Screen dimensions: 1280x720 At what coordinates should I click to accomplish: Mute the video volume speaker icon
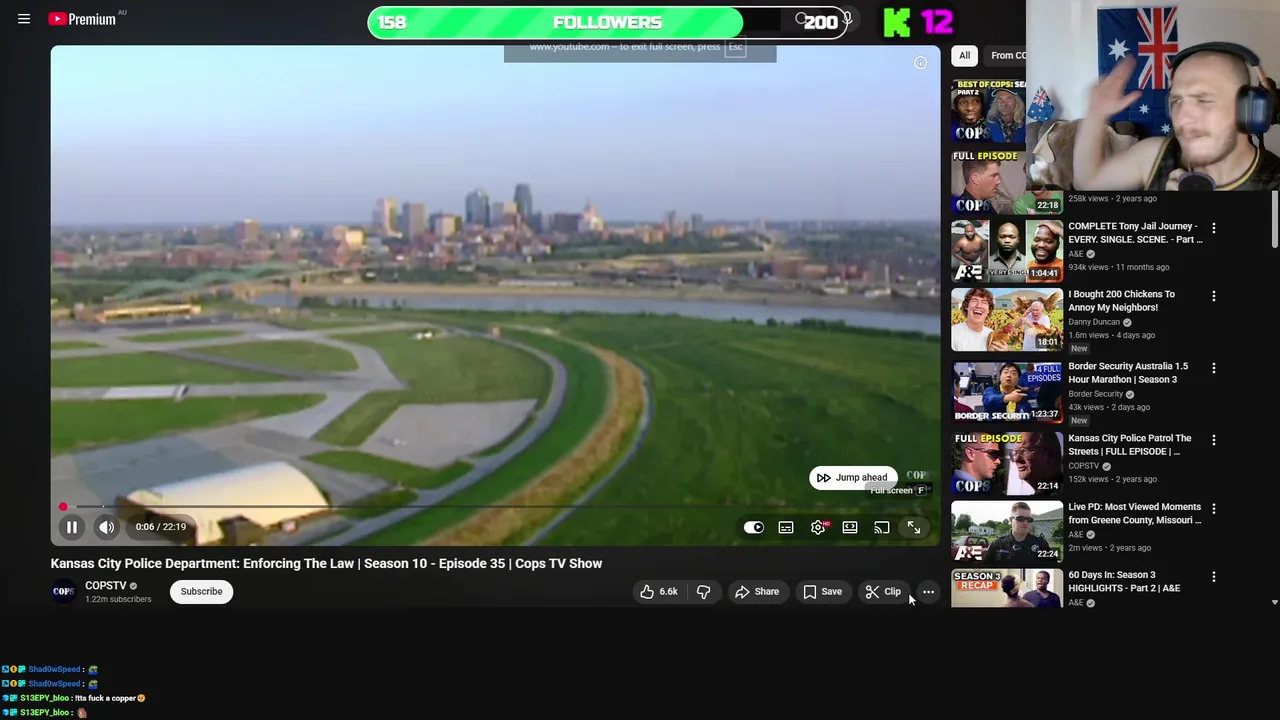(x=107, y=527)
